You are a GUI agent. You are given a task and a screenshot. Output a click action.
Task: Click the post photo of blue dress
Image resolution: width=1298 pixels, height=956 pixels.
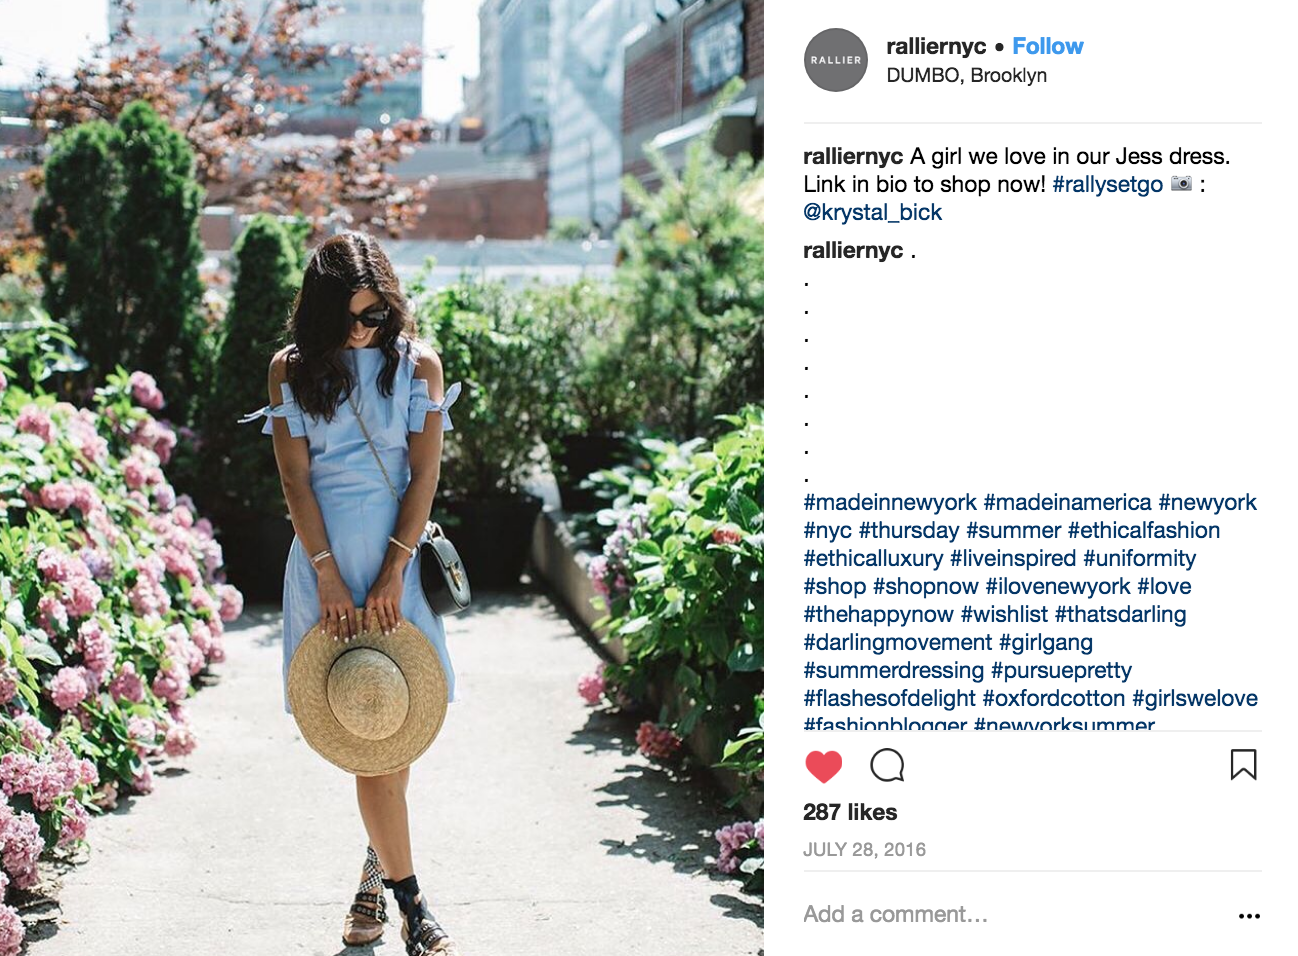click(382, 478)
